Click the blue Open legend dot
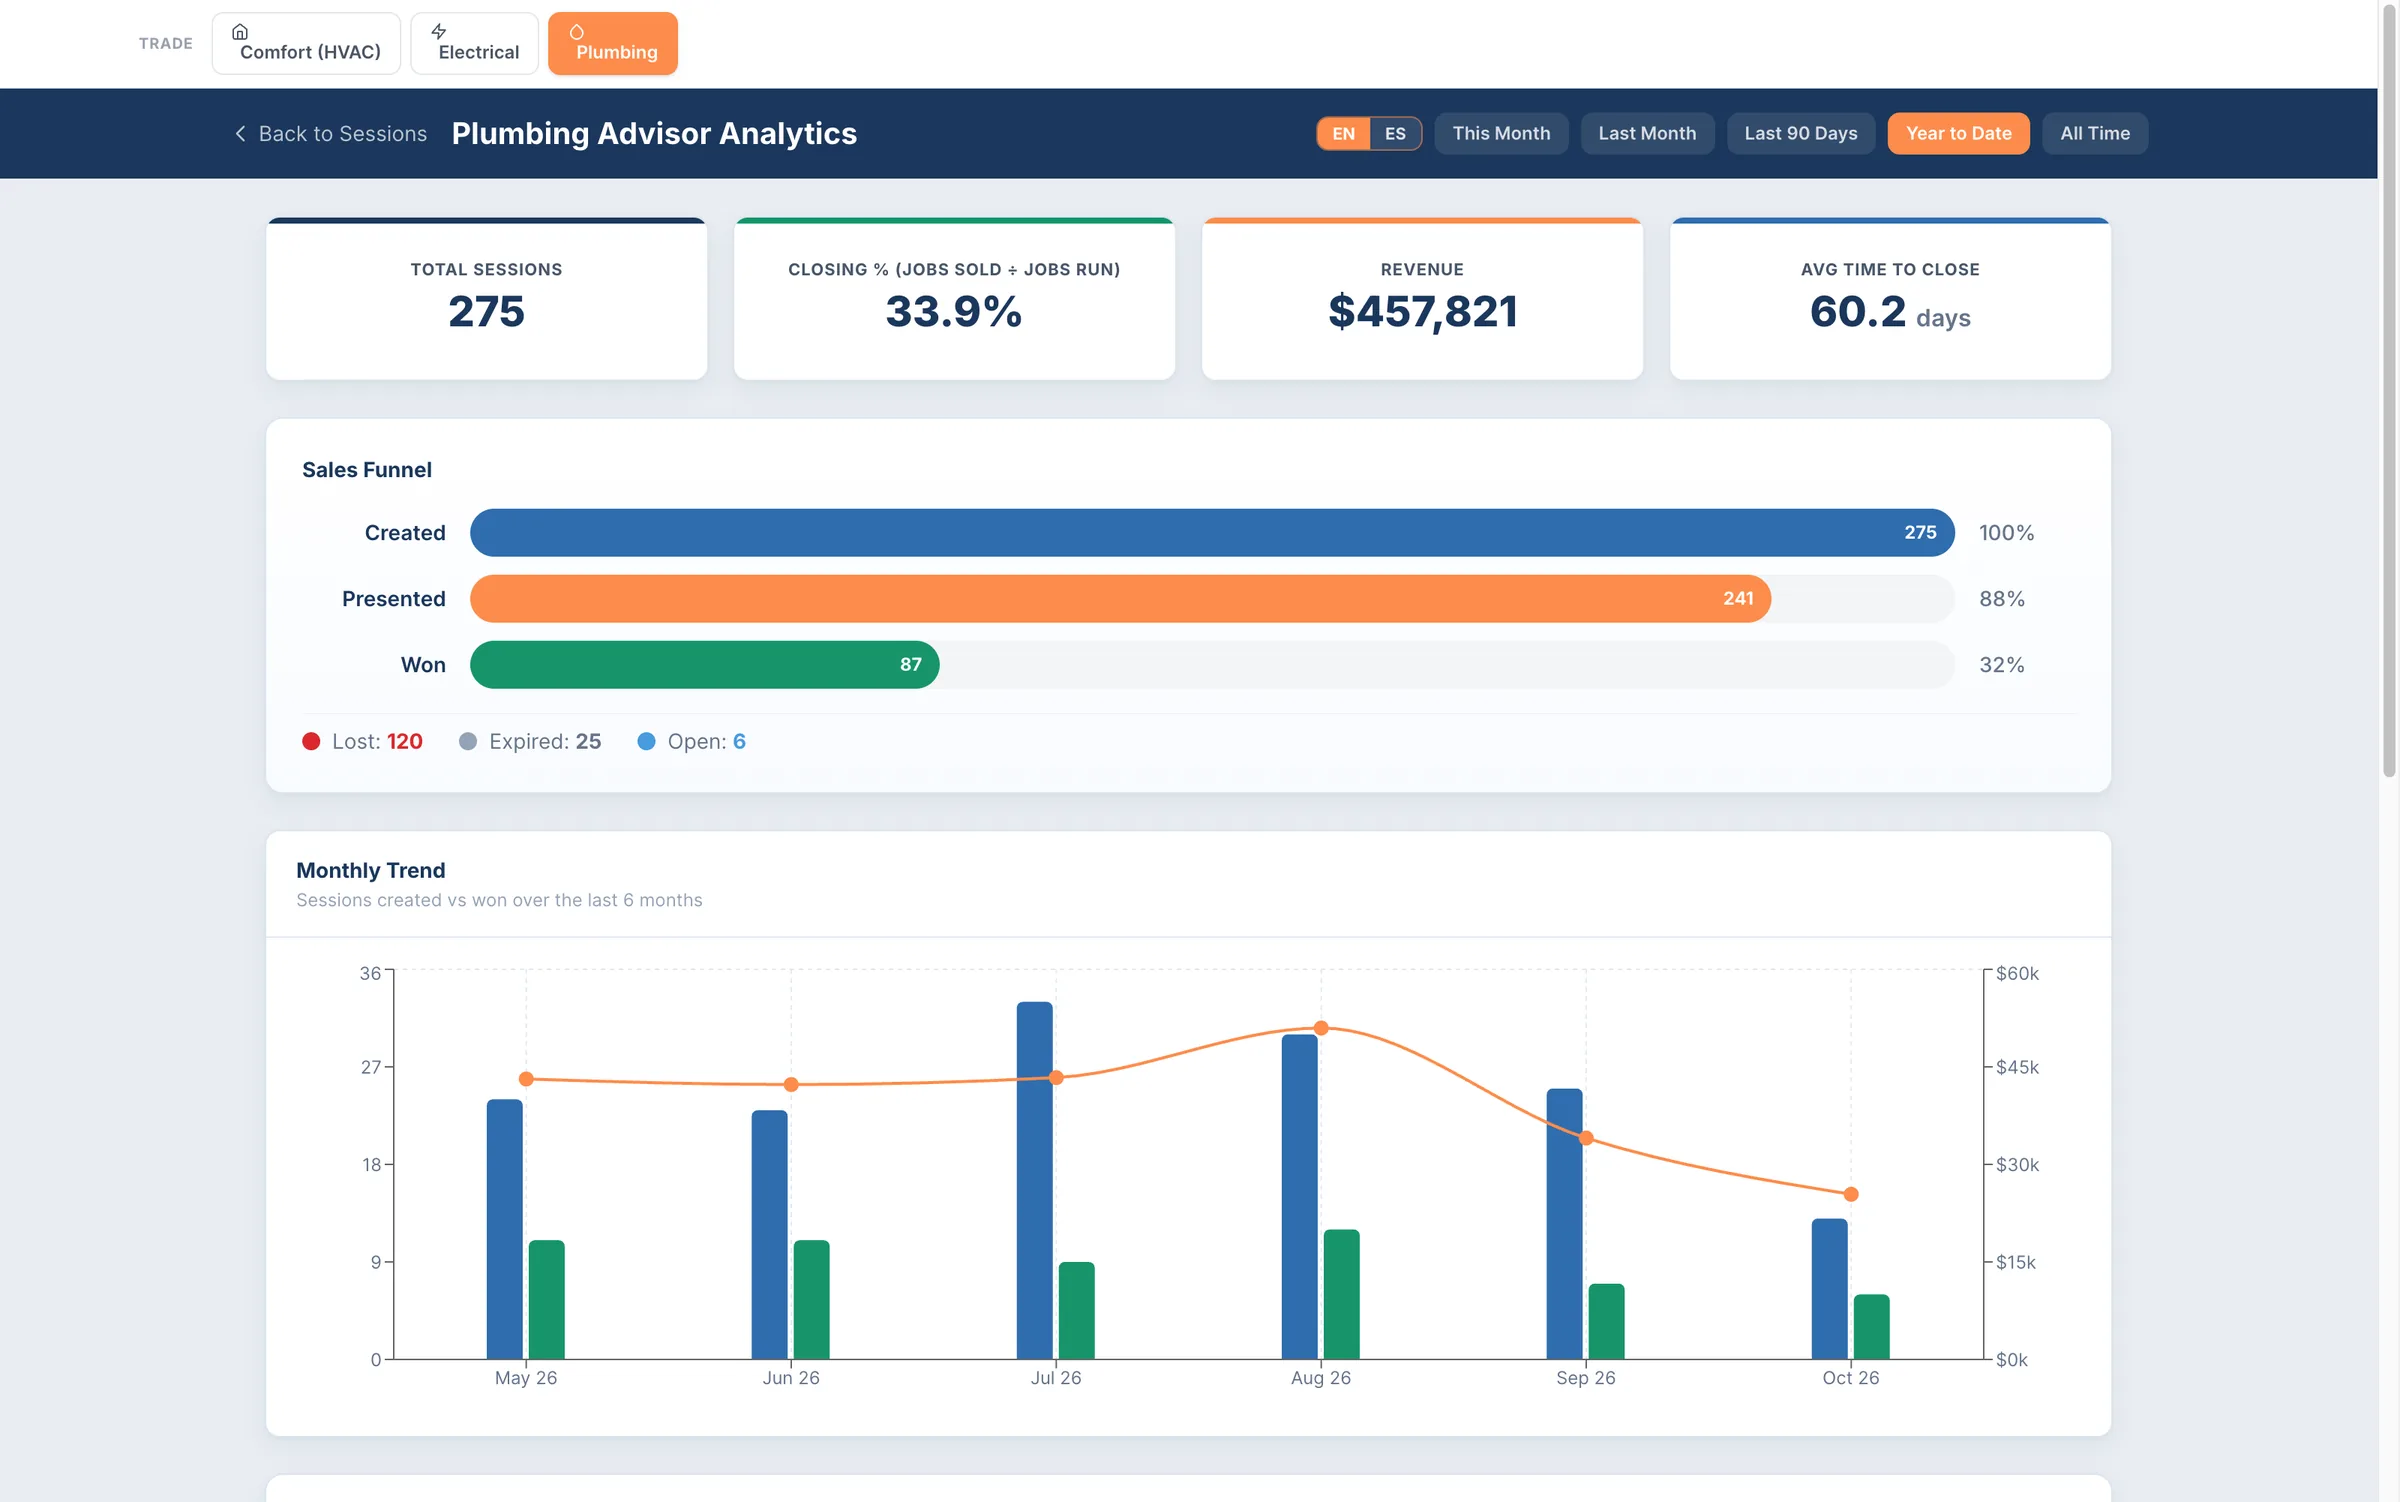The width and height of the screenshot is (2400, 1502). 646,741
